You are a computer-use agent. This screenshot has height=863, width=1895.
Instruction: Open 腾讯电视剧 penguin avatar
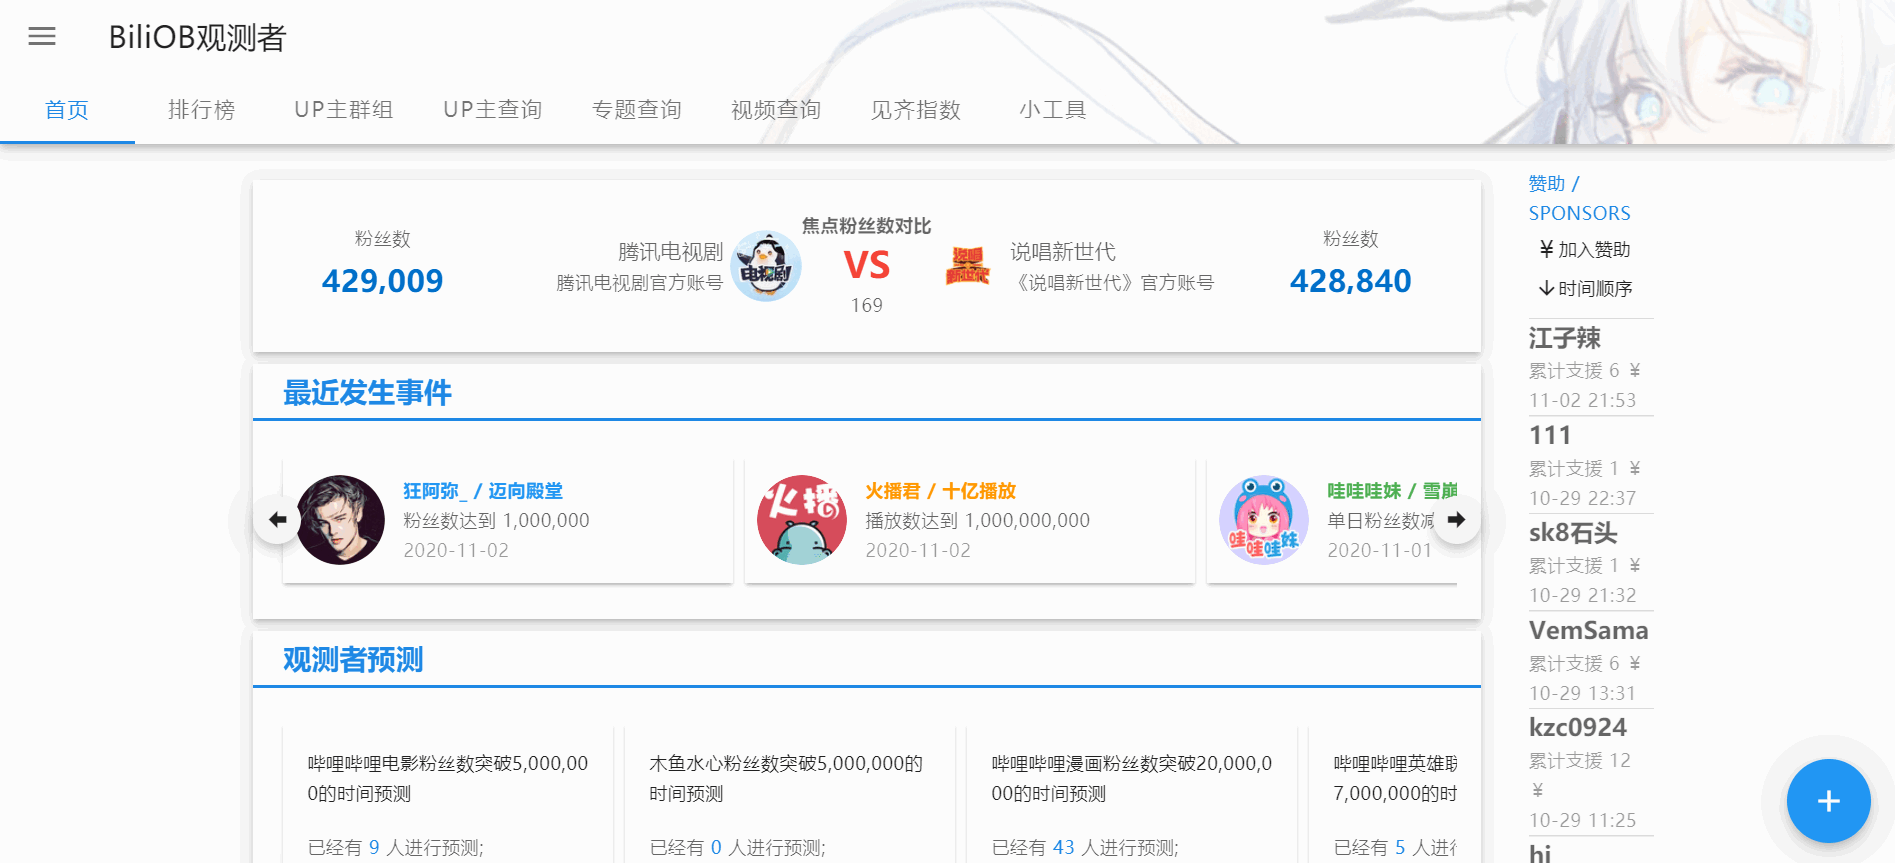click(x=766, y=267)
